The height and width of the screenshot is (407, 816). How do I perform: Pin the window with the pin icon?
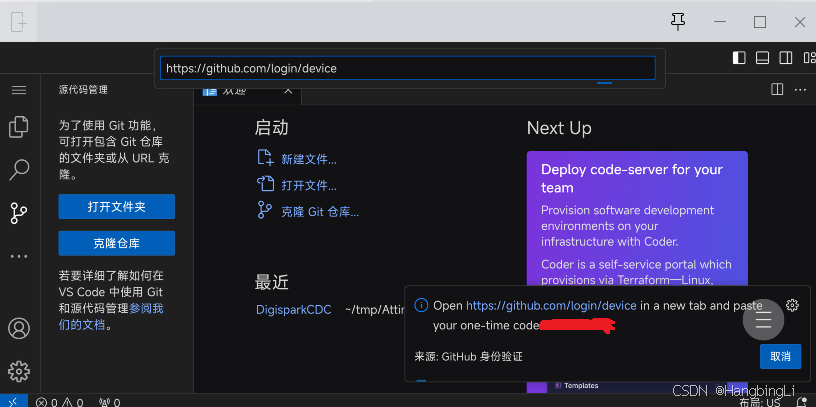pos(678,21)
